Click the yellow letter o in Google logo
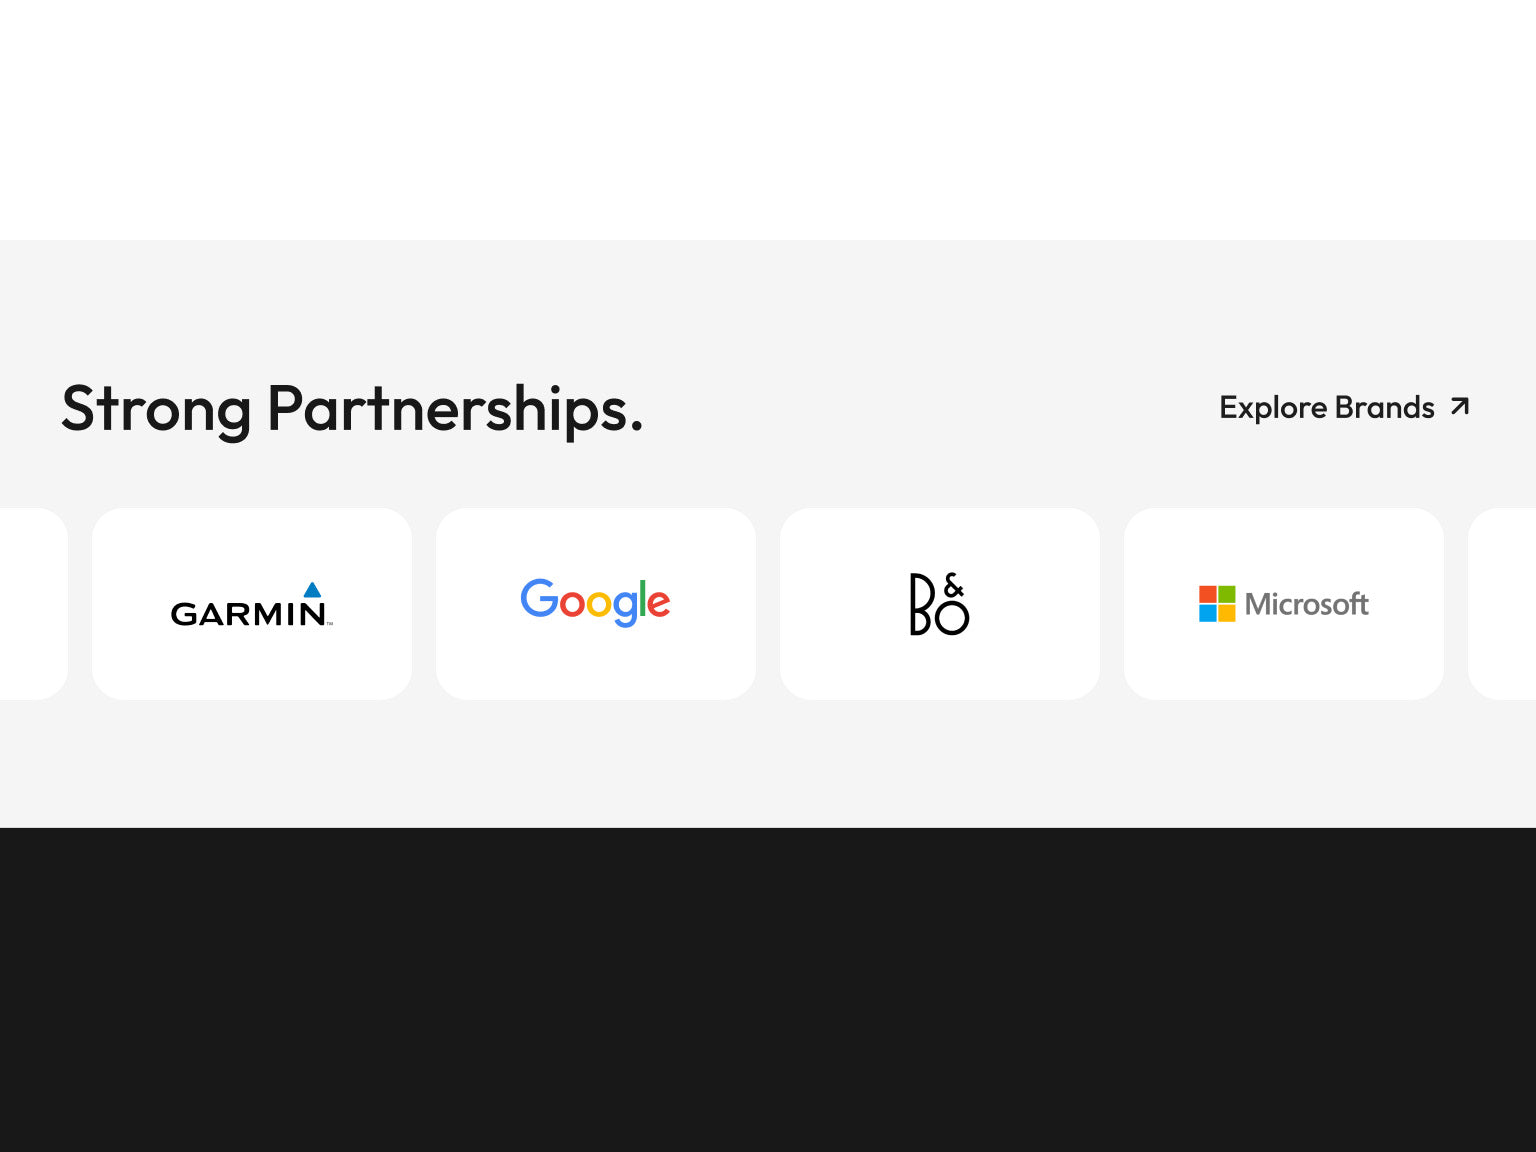This screenshot has height=1152, width=1536. tap(599, 603)
